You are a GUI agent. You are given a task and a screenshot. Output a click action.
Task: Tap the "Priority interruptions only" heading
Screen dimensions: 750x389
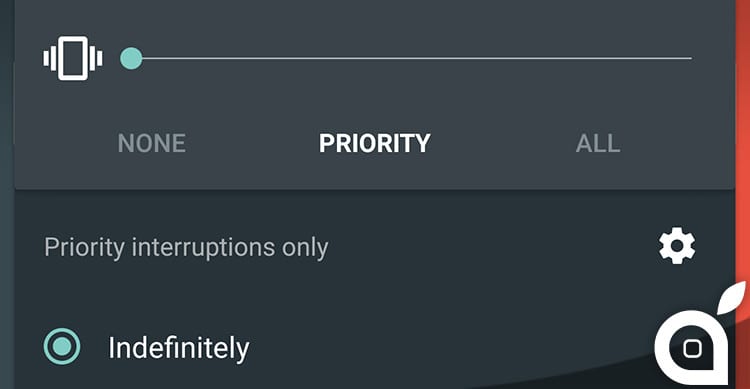pos(186,247)
